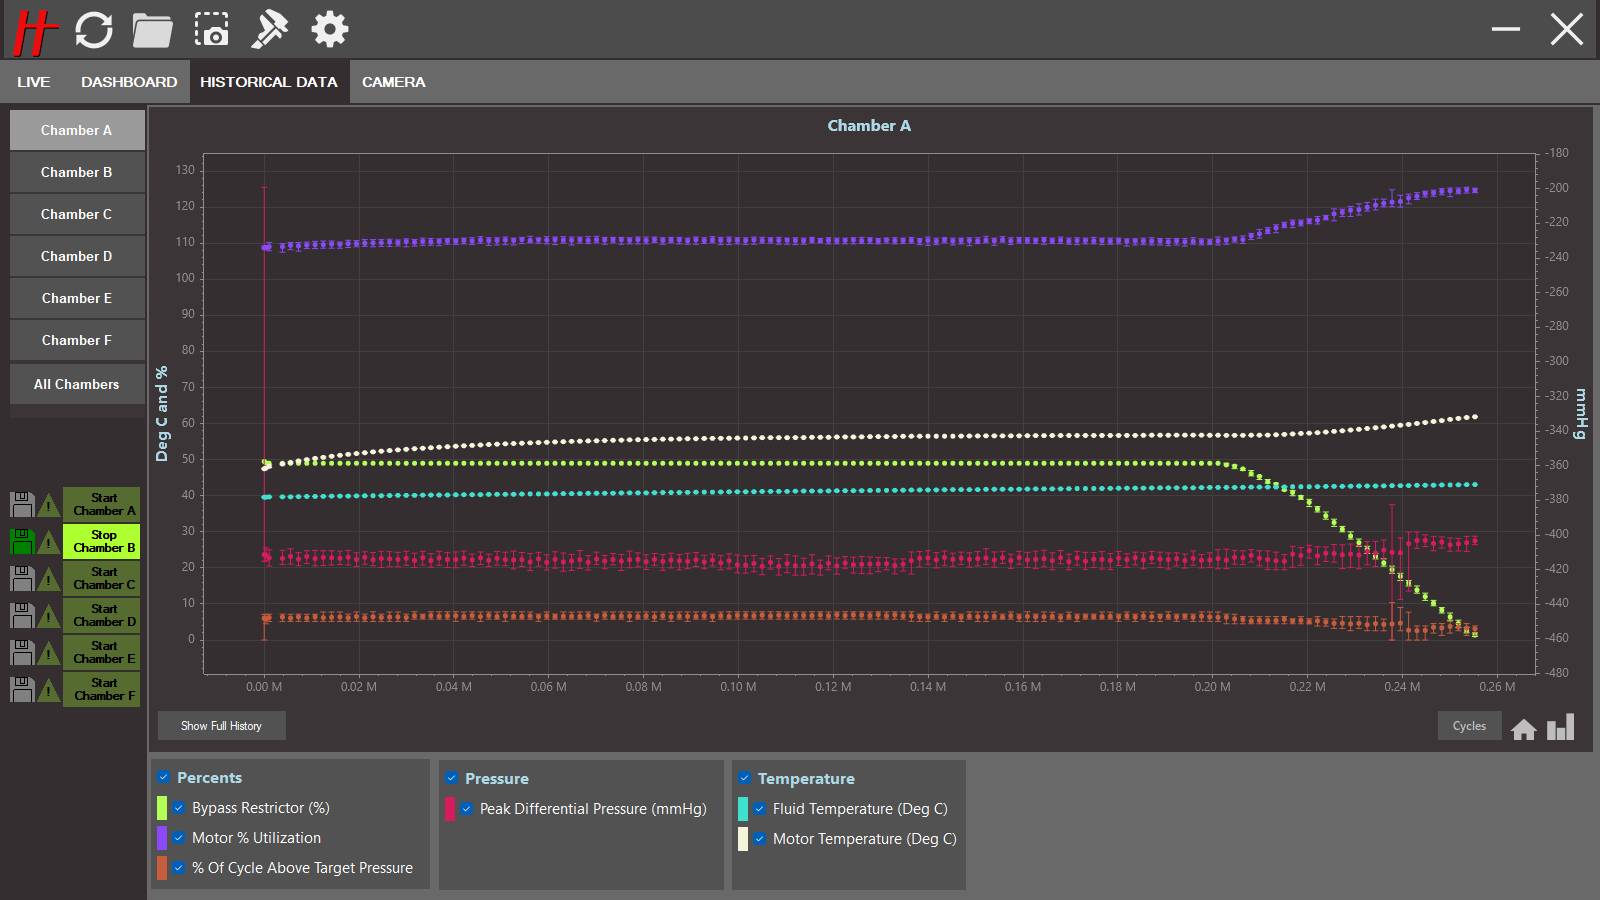
Task: Click the home icon to reset chart view
Action: pos(1523,729)
